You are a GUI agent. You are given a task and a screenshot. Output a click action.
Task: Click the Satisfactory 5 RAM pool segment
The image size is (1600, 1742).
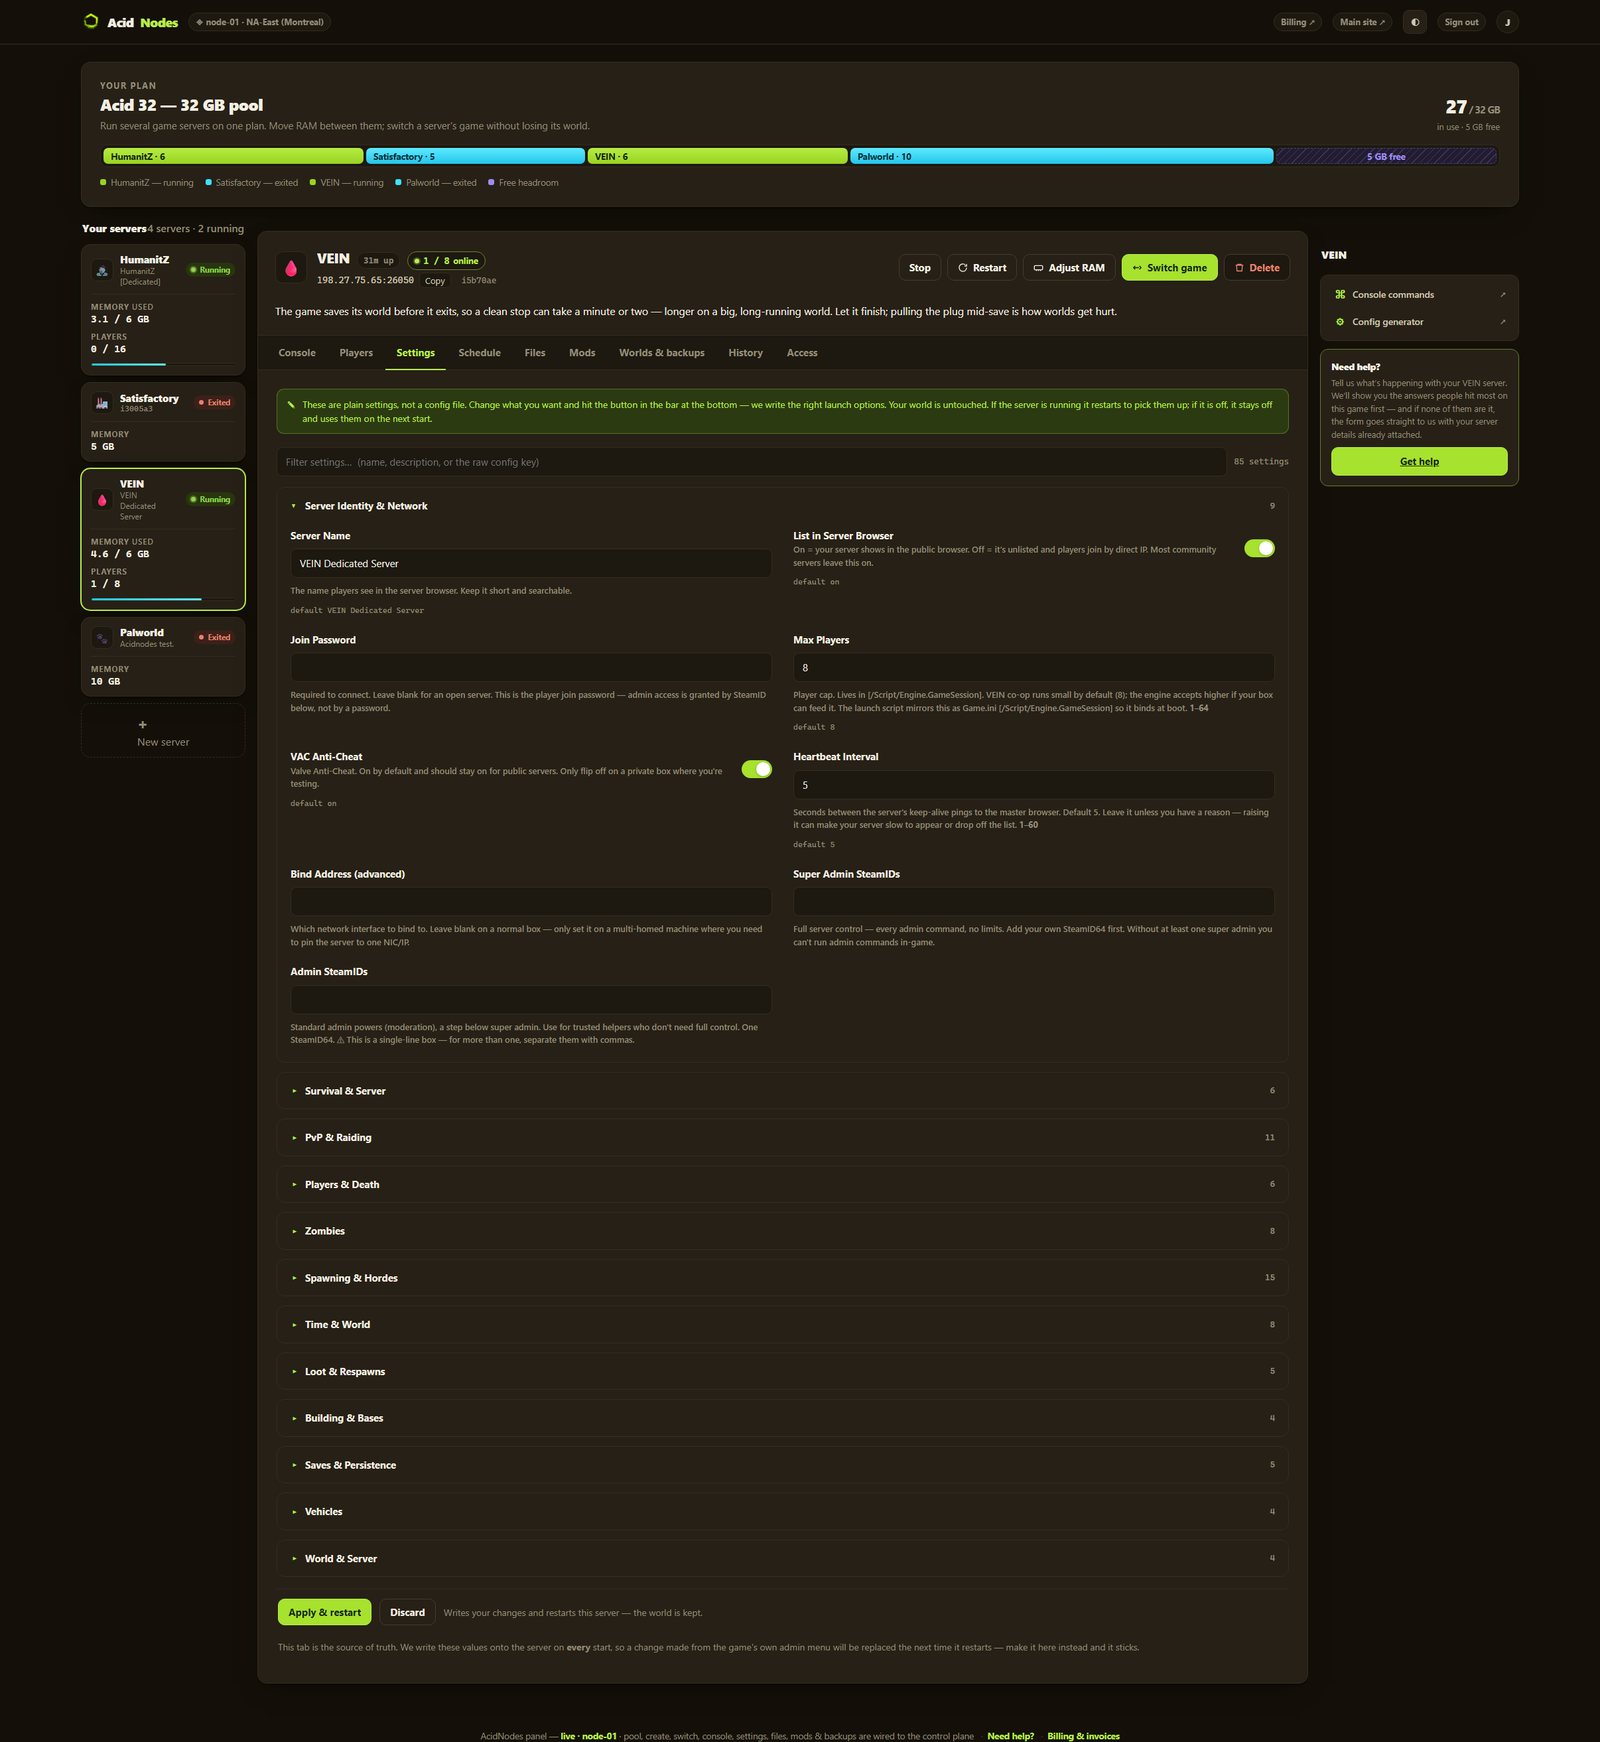(475, 157)
